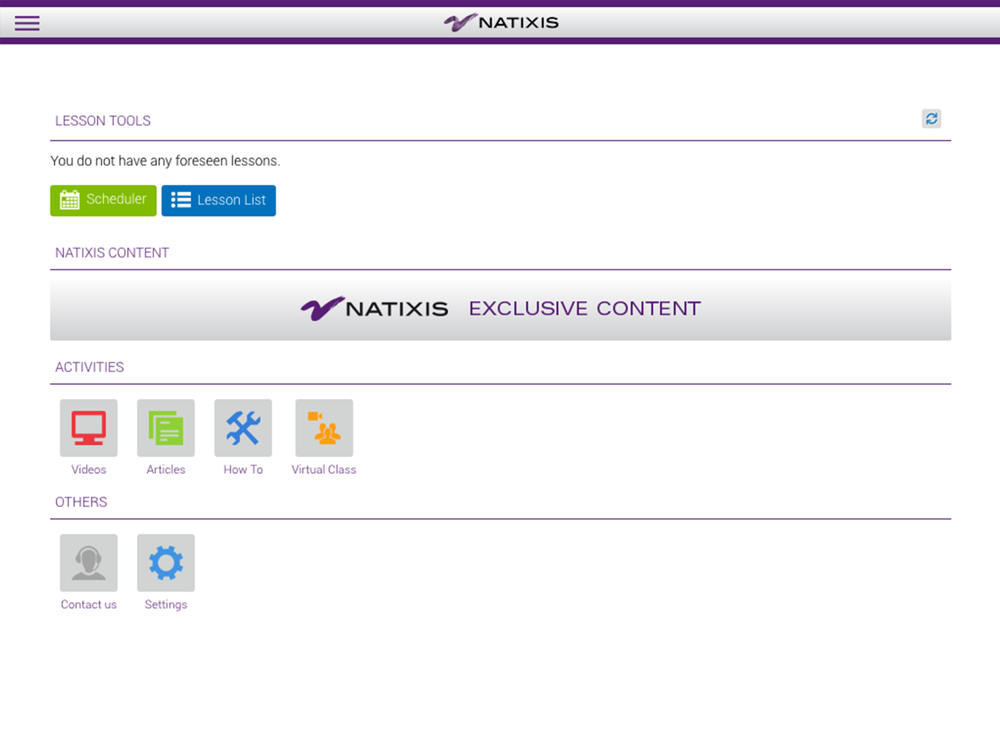Click the Natixis logo in the header

coord(501,23)
